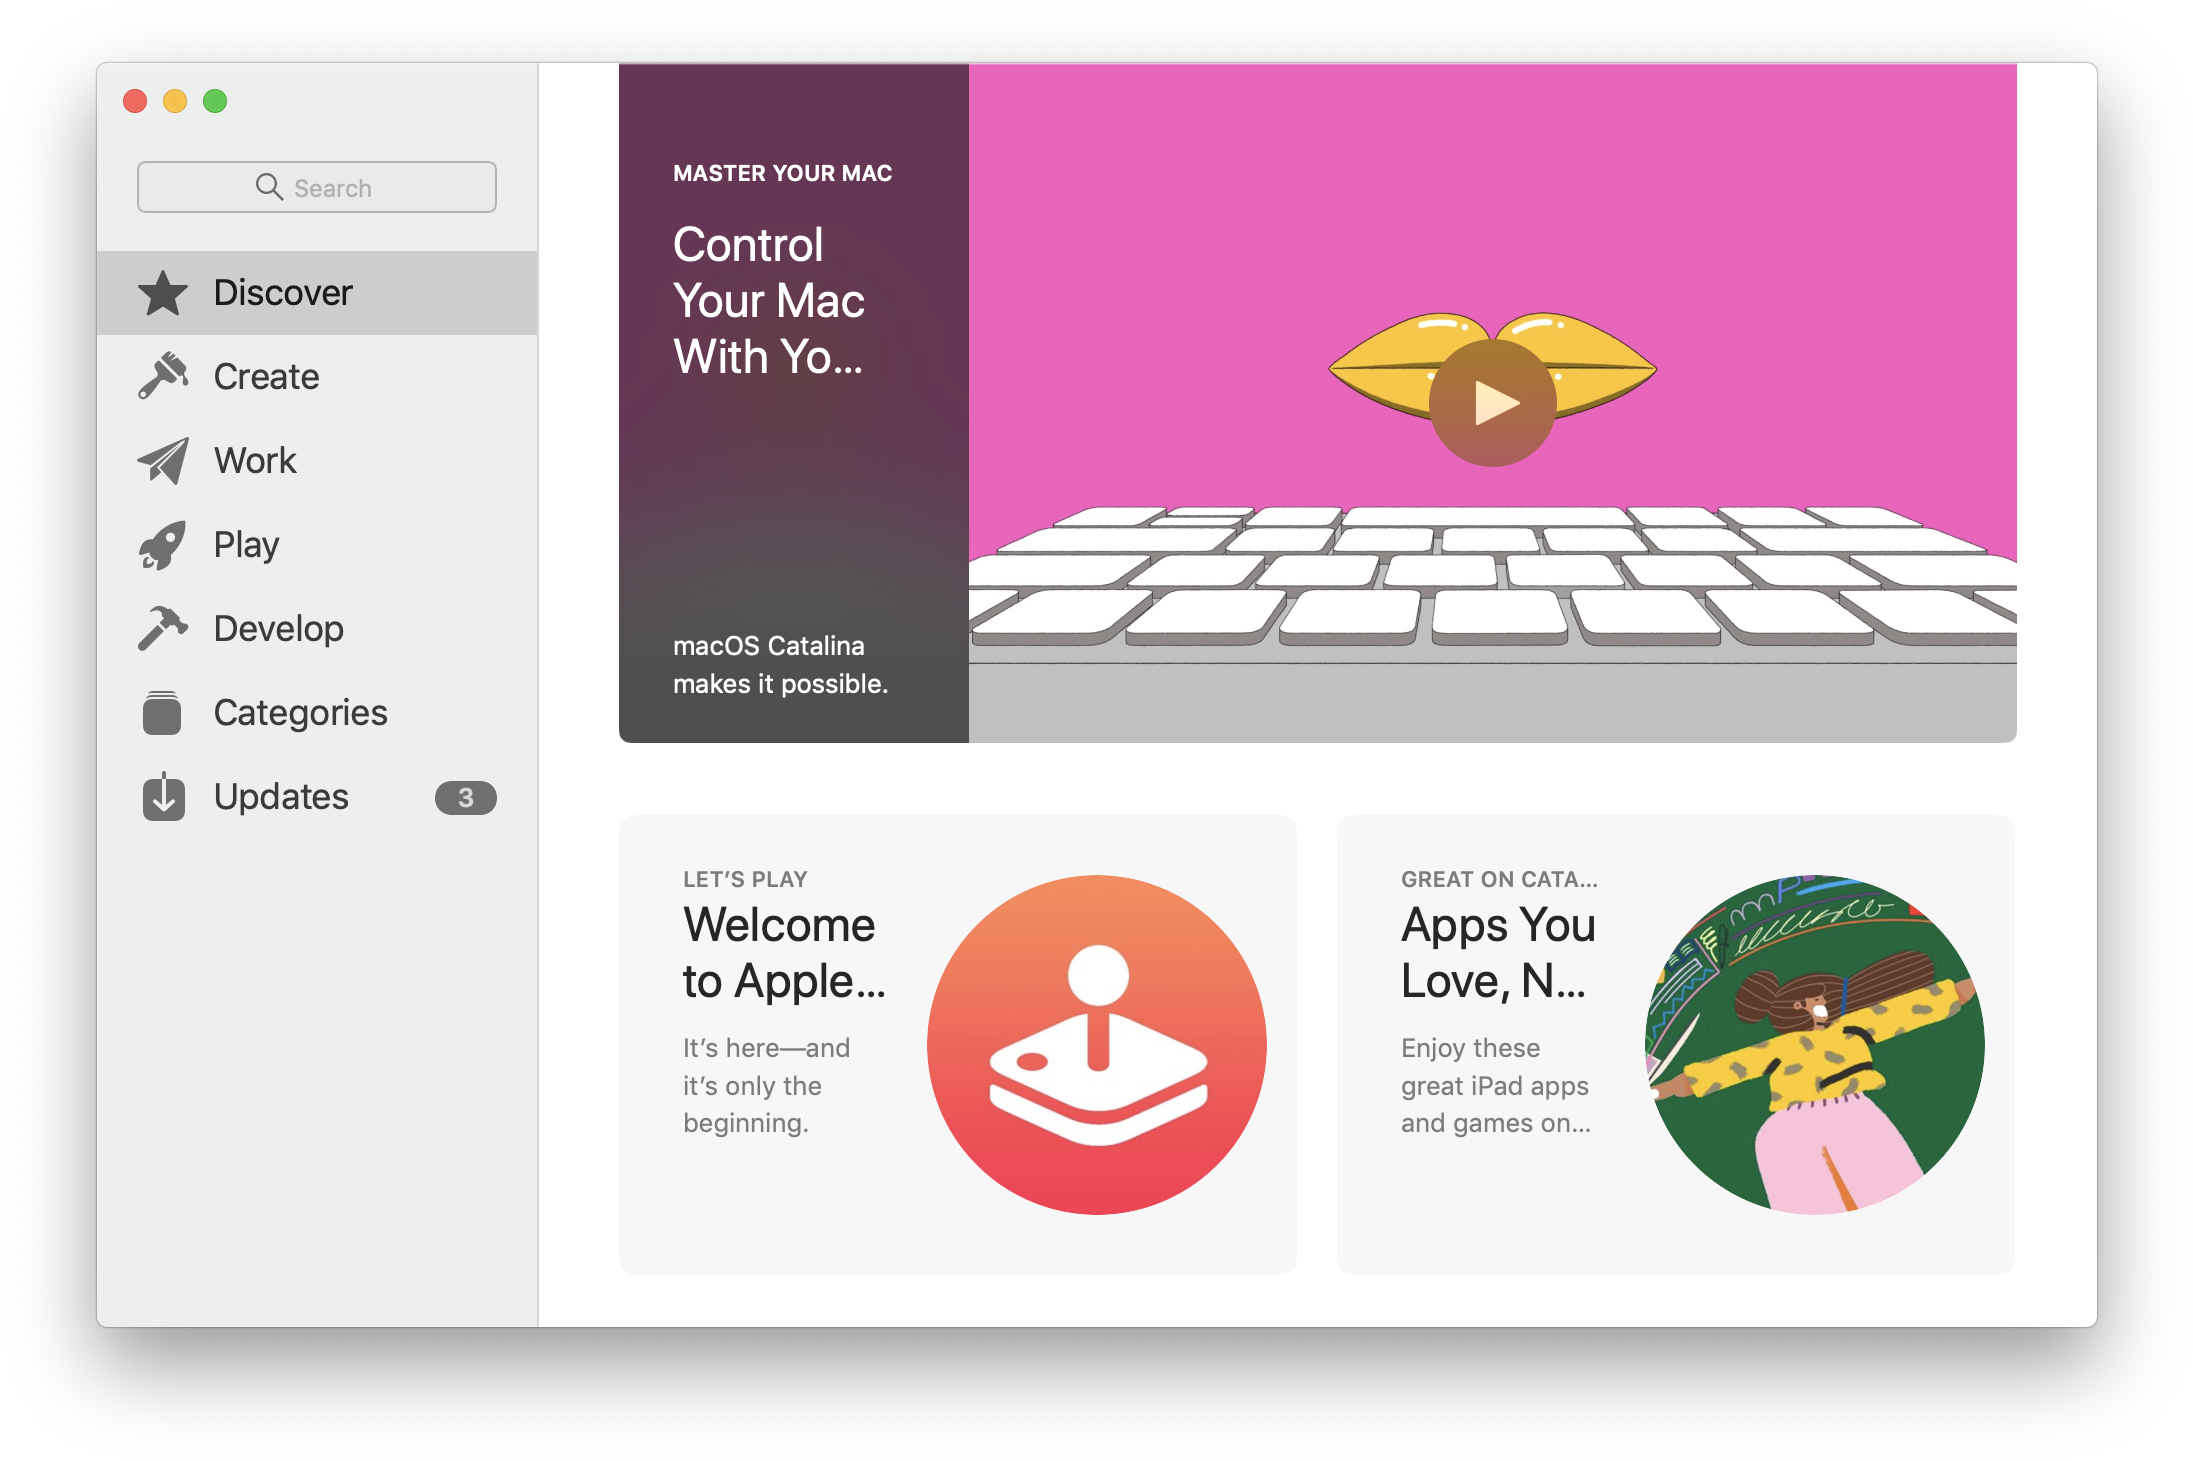This screenshot has height=1461, width=2193.
Task: Select Play in the sidebar
Action: [x=317, y=545]
